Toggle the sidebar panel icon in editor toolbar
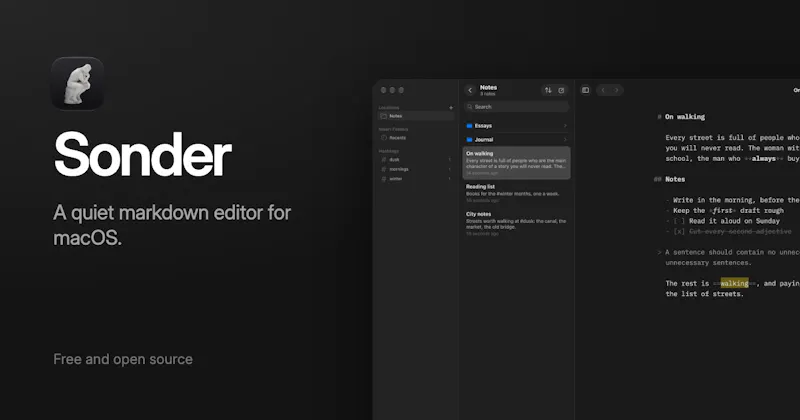800x420 pixels. click(x=585, y=90)
